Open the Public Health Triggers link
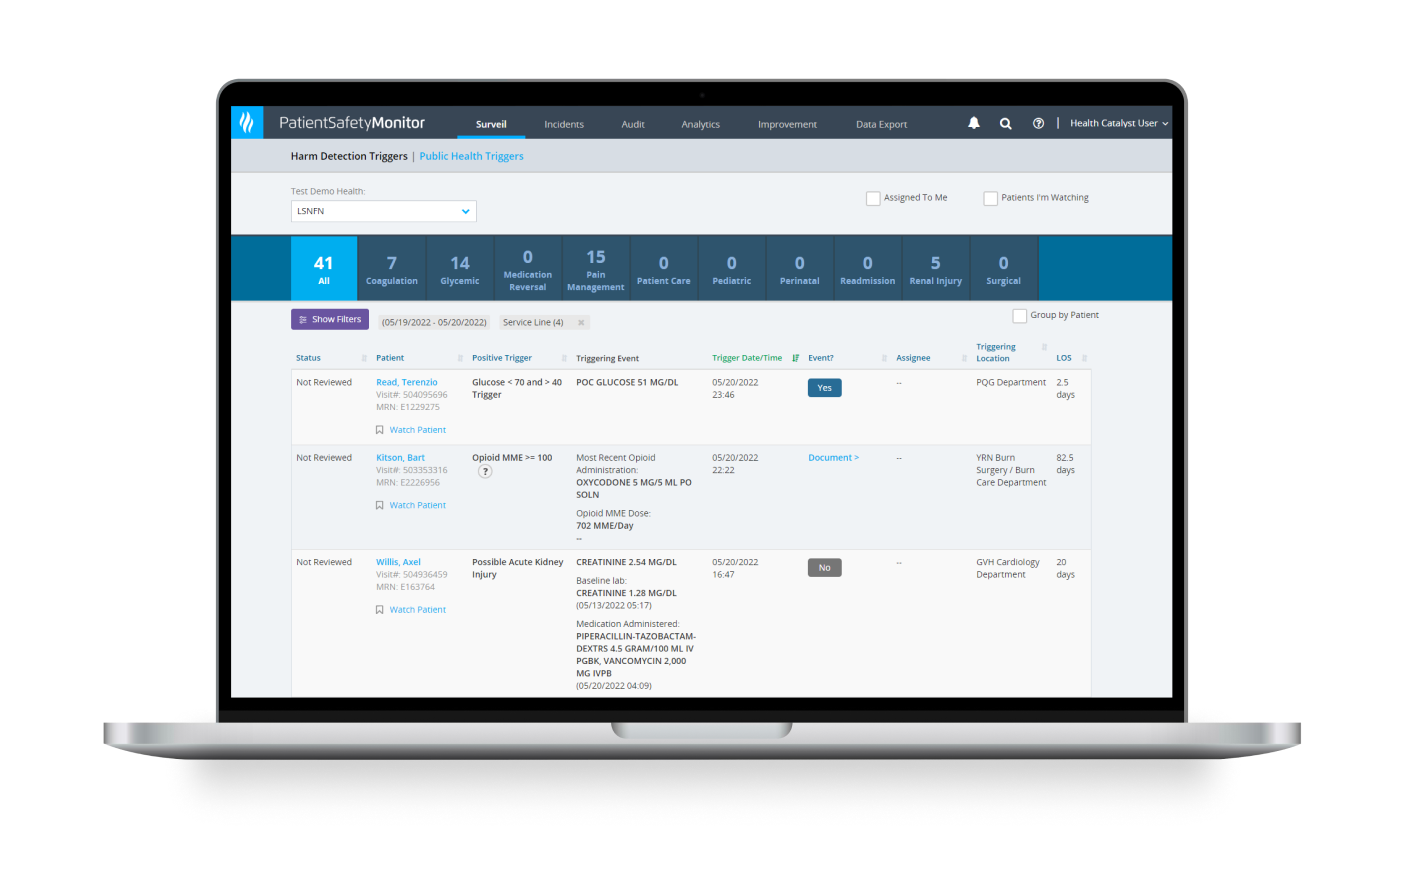1404x870 pixels. point(471,156)
